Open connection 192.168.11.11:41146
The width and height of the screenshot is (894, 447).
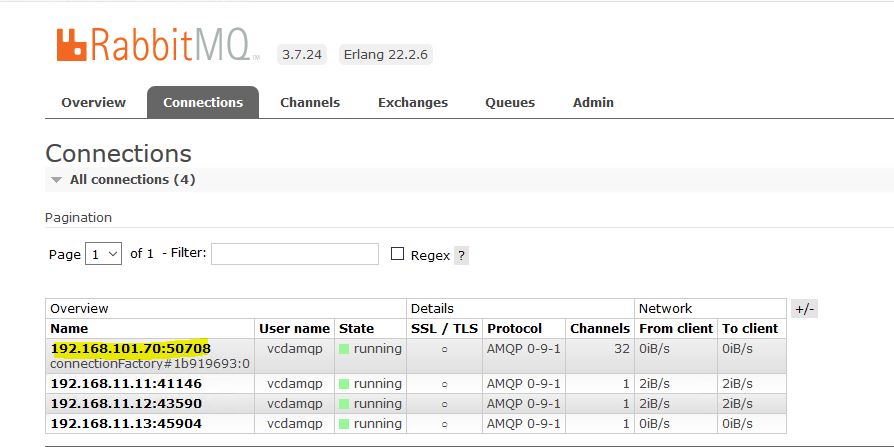126,384
